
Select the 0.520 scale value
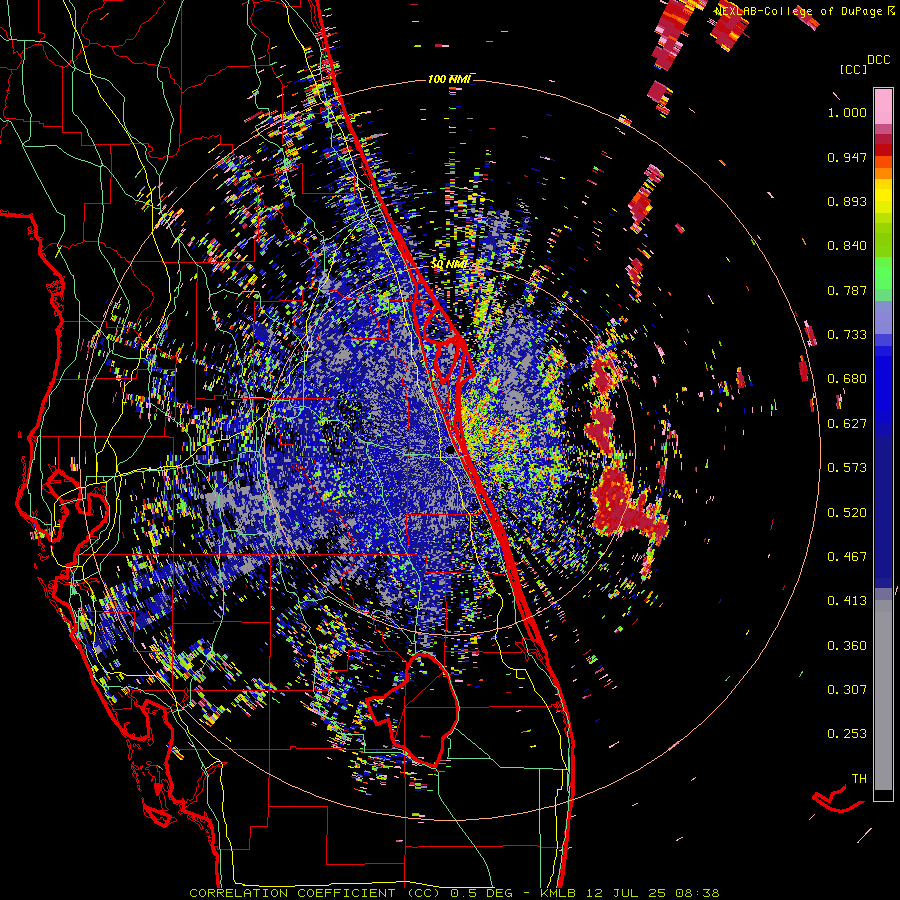[847, 513]
